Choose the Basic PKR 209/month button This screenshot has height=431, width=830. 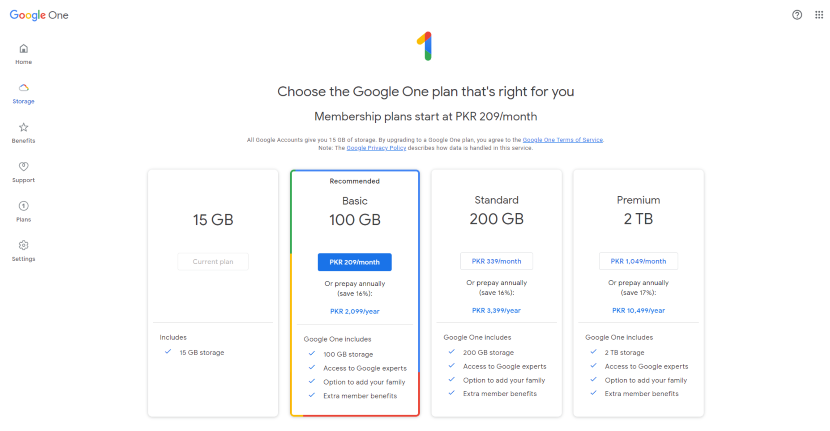point(355,262)
